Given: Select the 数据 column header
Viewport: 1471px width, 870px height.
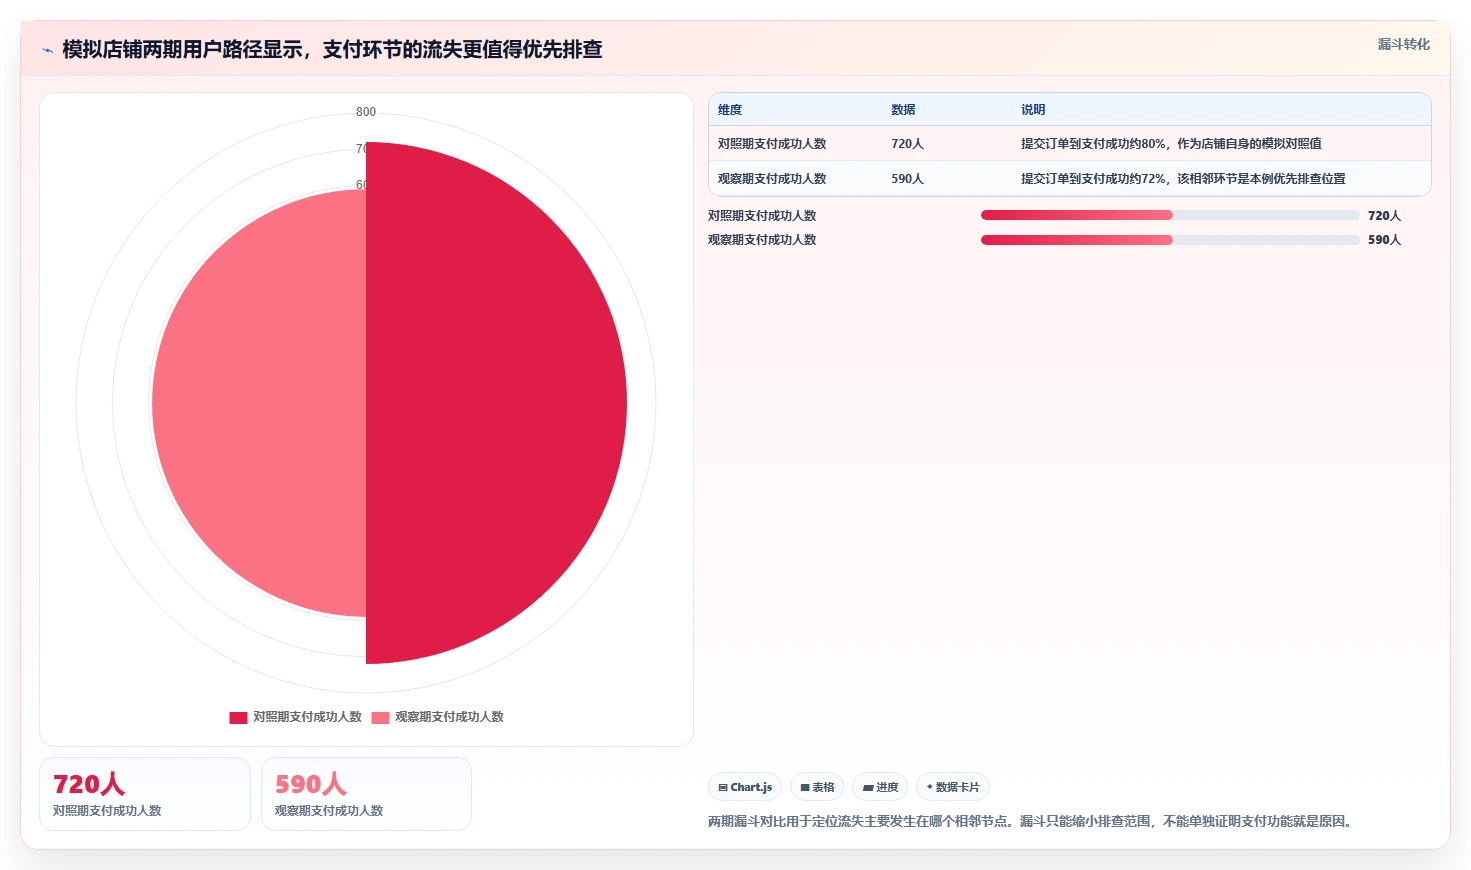Looking at the screenshot, I should pyautogui.click(x=903, y=110).
